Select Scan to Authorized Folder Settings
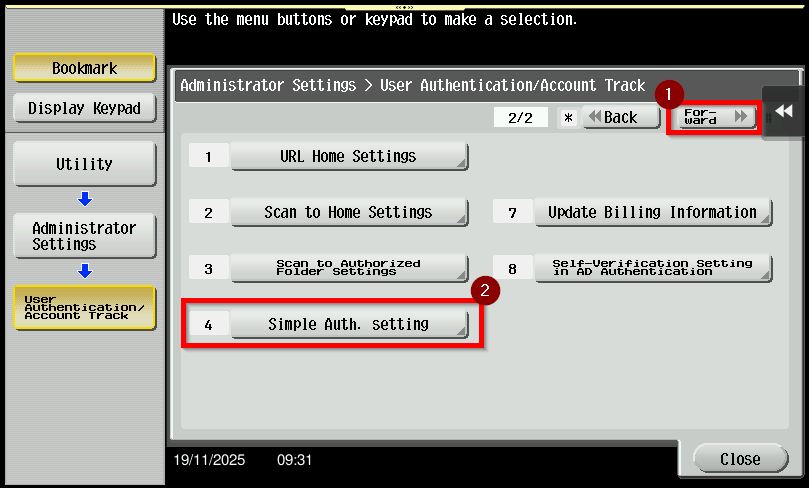The height and width of the screenshot is (488, 809). tap(349, 268)
